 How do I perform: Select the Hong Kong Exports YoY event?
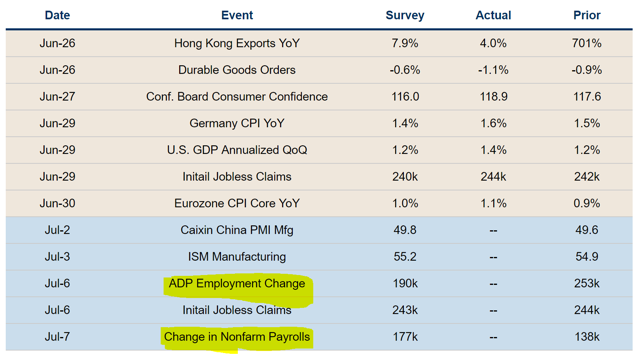[237, 43]
